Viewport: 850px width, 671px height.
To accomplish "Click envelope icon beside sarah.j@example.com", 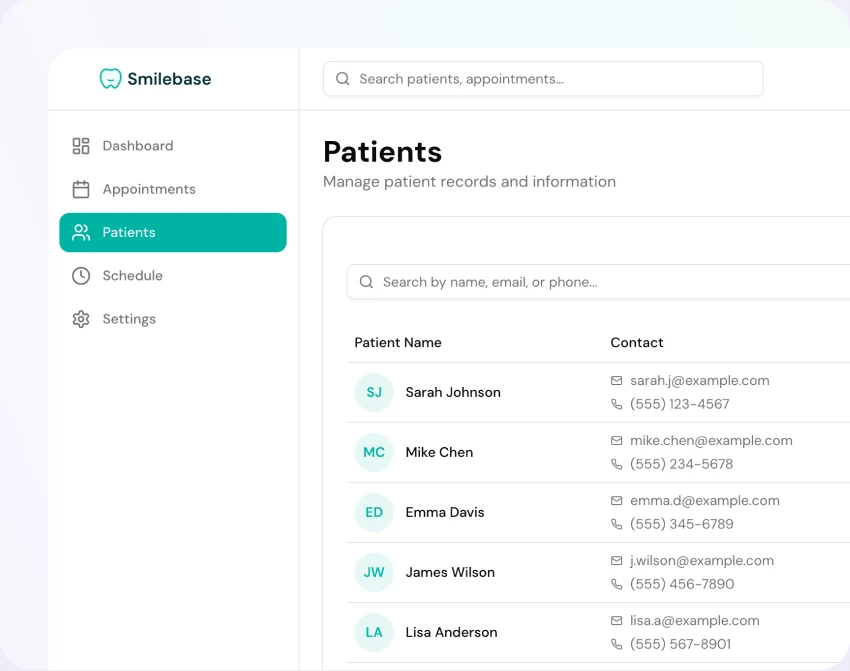I will [616, 380].
